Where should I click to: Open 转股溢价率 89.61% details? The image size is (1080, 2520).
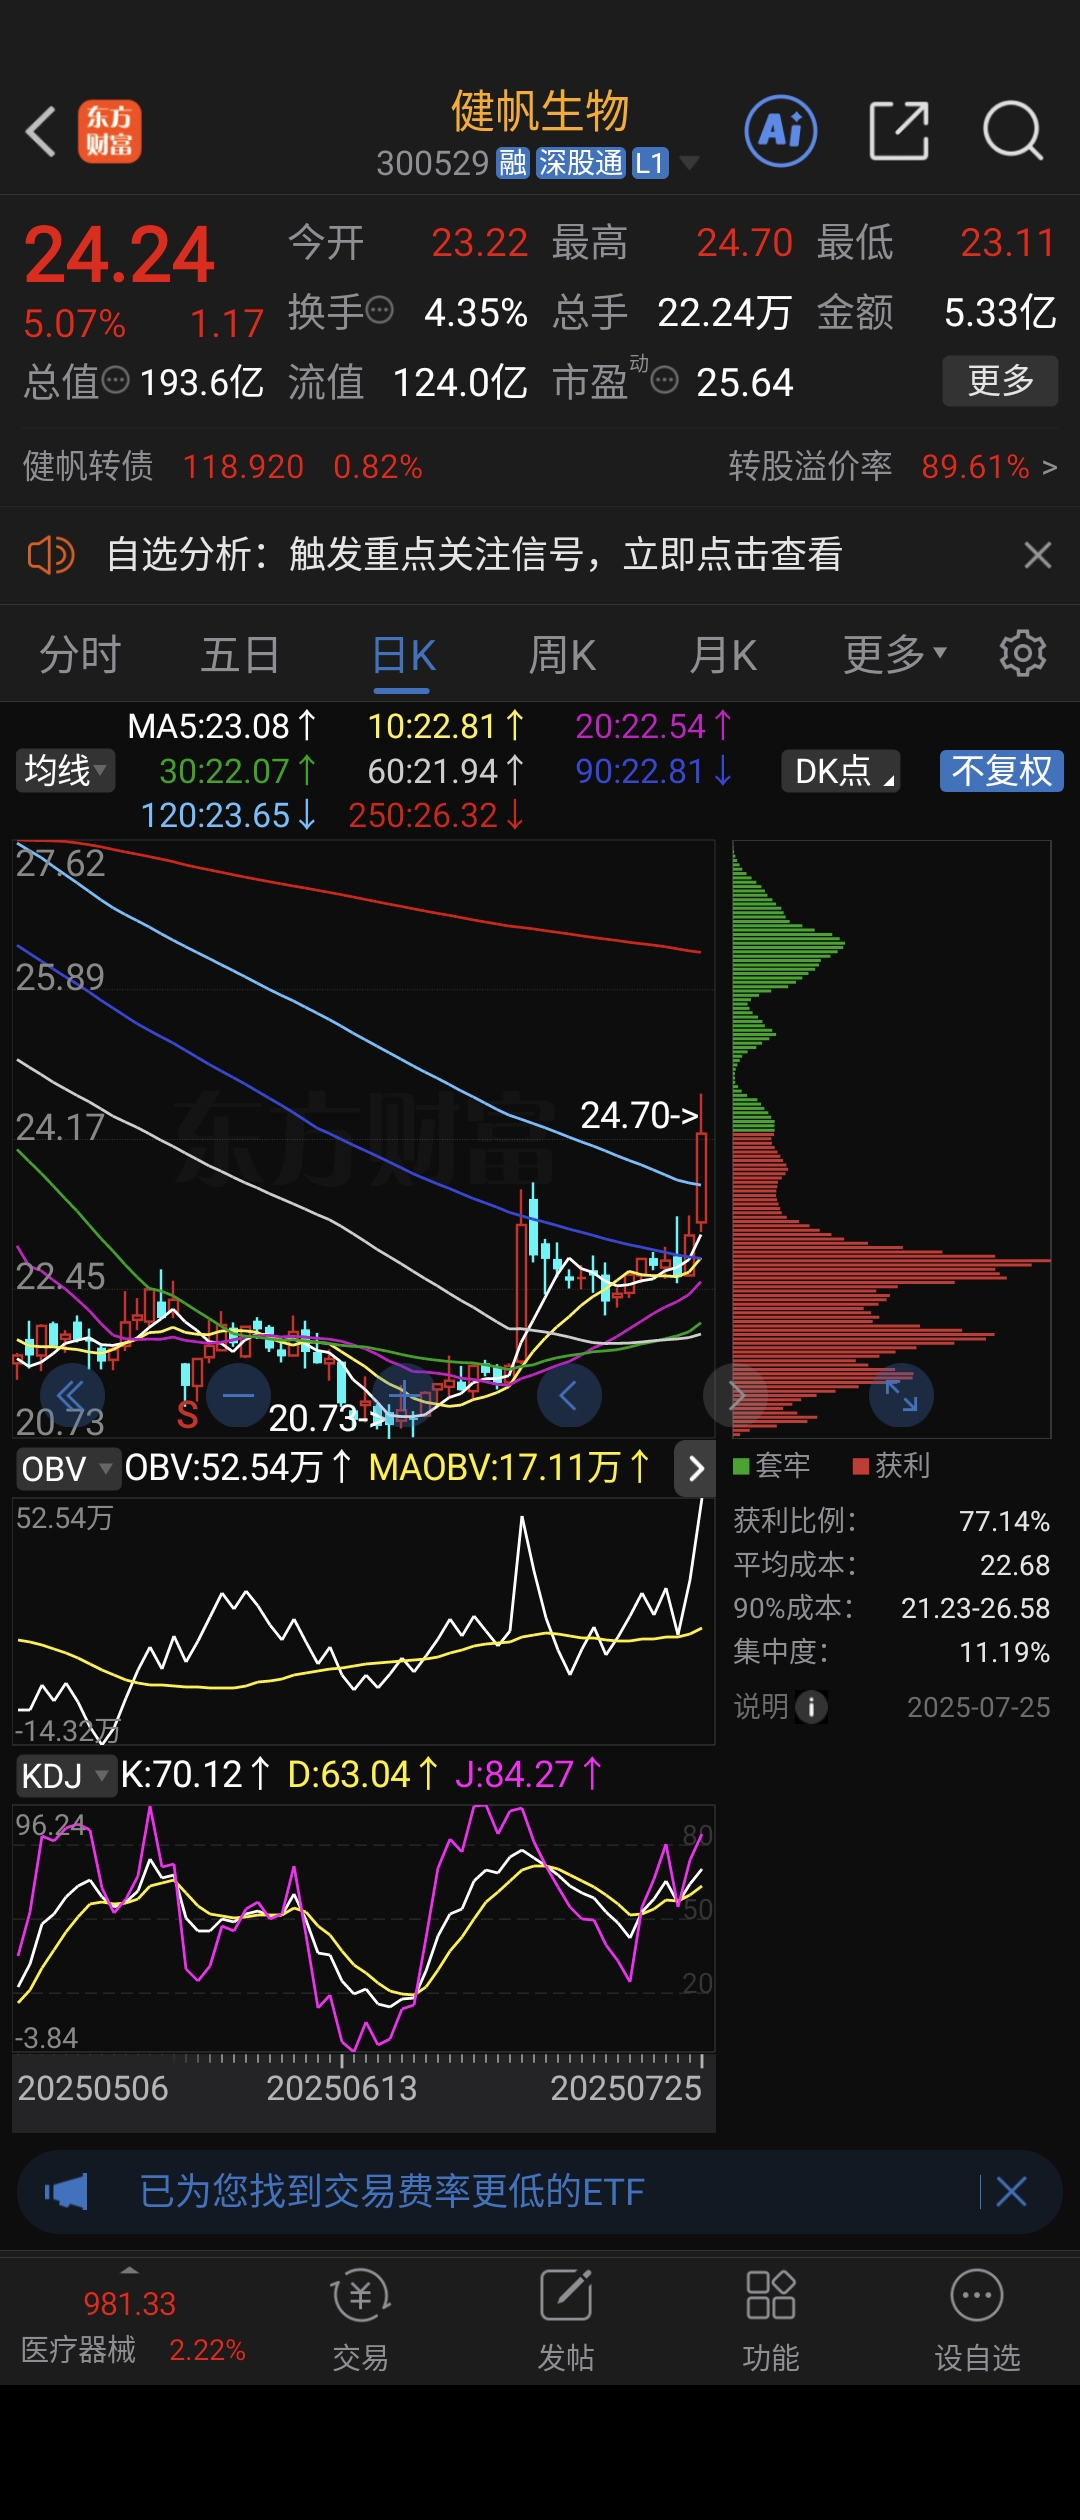tap(893, 466)
